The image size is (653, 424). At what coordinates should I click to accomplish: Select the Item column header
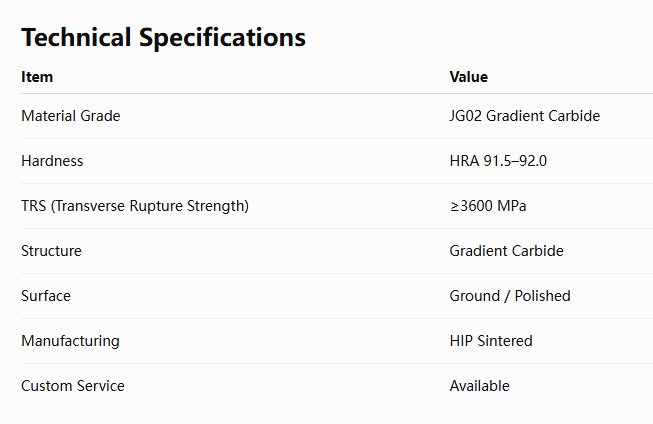[37, 77]
